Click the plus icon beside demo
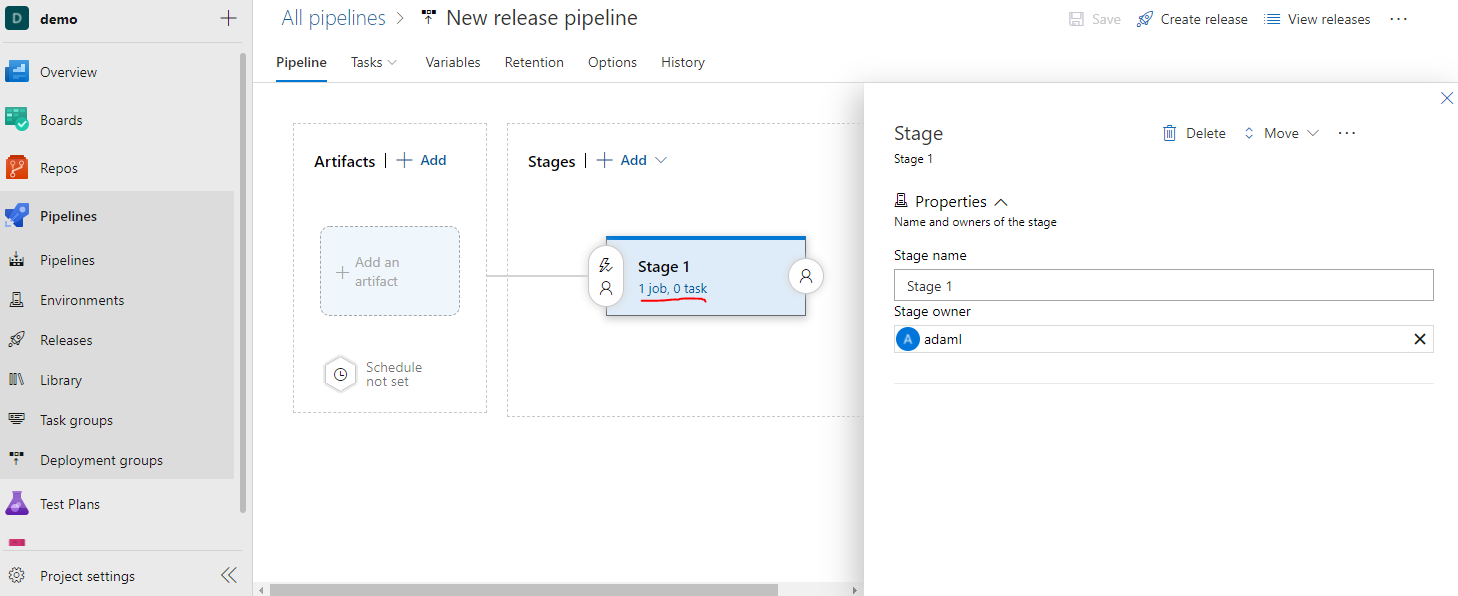1458x596 pixels. coord(228,19)
